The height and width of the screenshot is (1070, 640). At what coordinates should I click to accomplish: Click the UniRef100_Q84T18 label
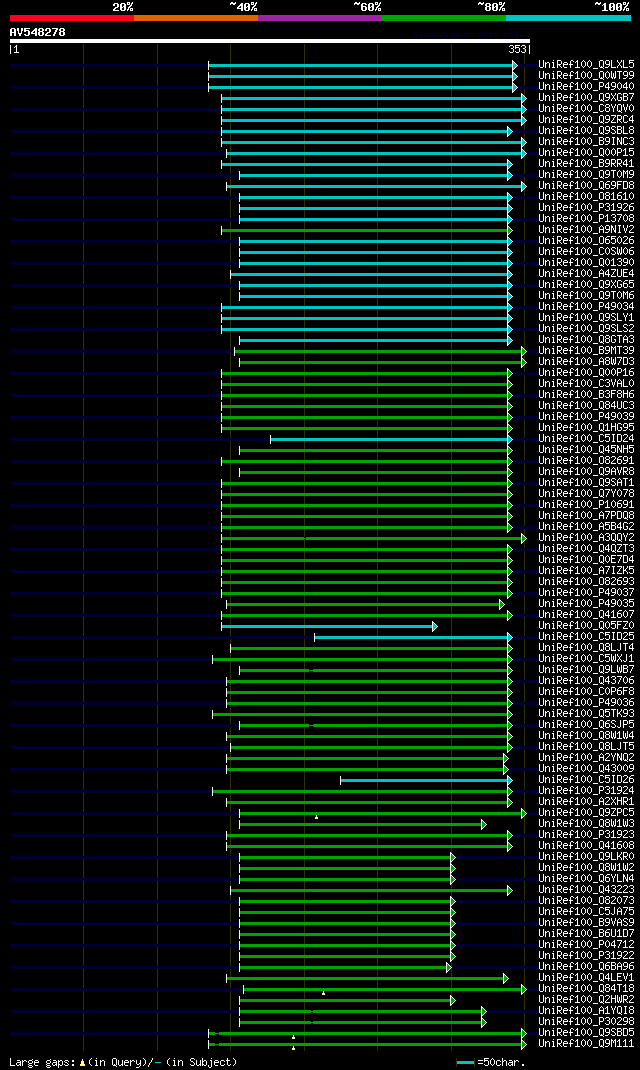click(586, 987)
